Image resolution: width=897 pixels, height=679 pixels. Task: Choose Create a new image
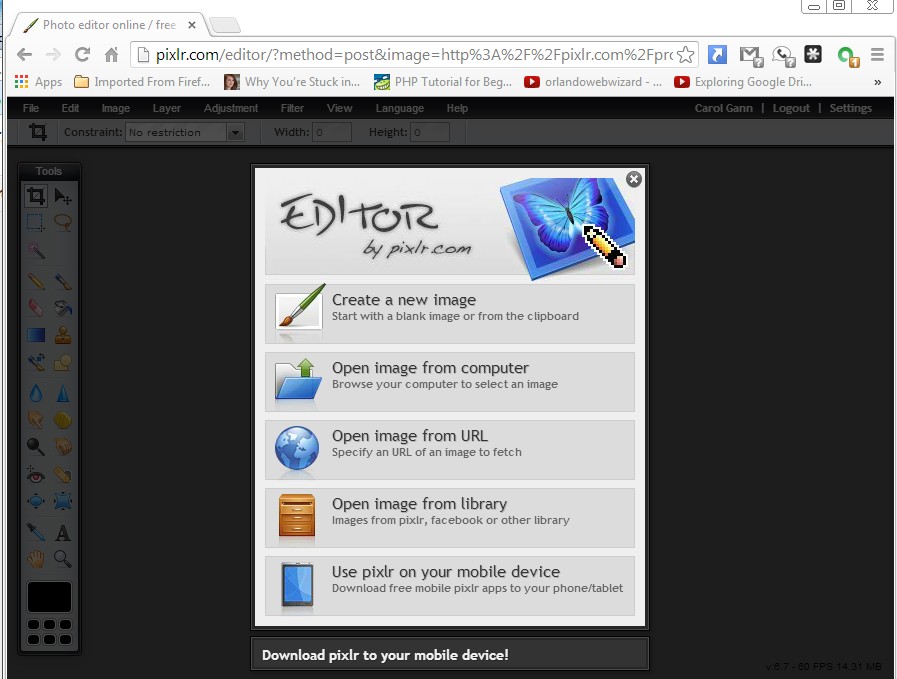[450, 313]
